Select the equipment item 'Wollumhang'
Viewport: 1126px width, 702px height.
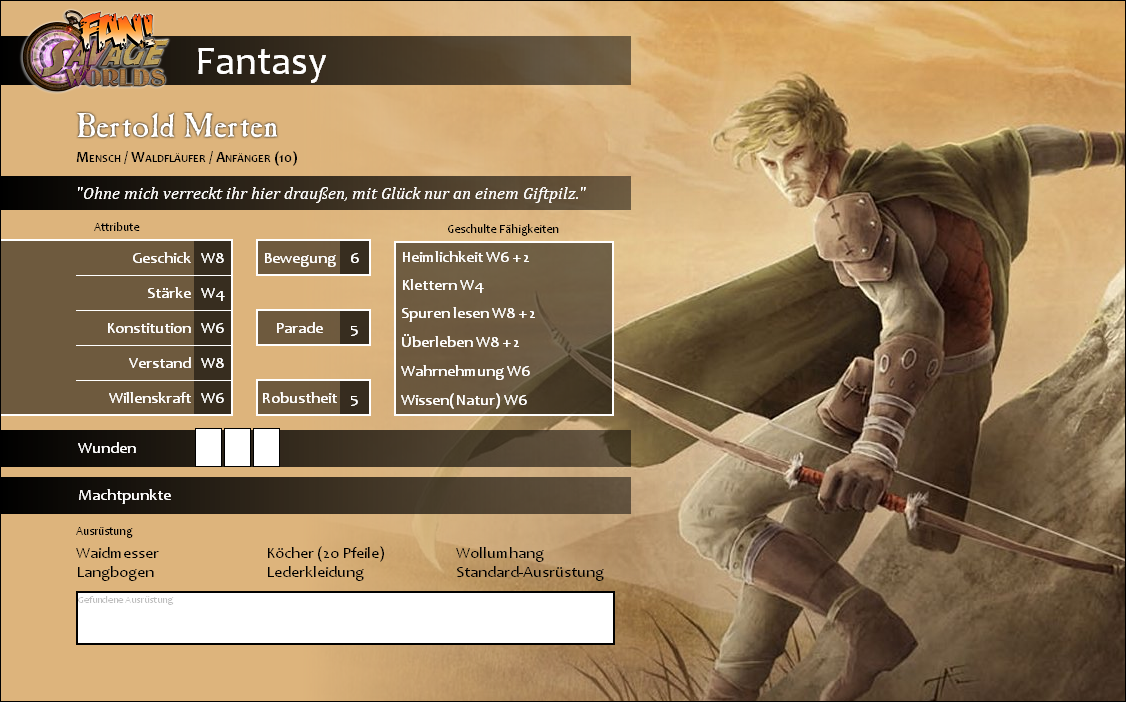coord(500,553)
